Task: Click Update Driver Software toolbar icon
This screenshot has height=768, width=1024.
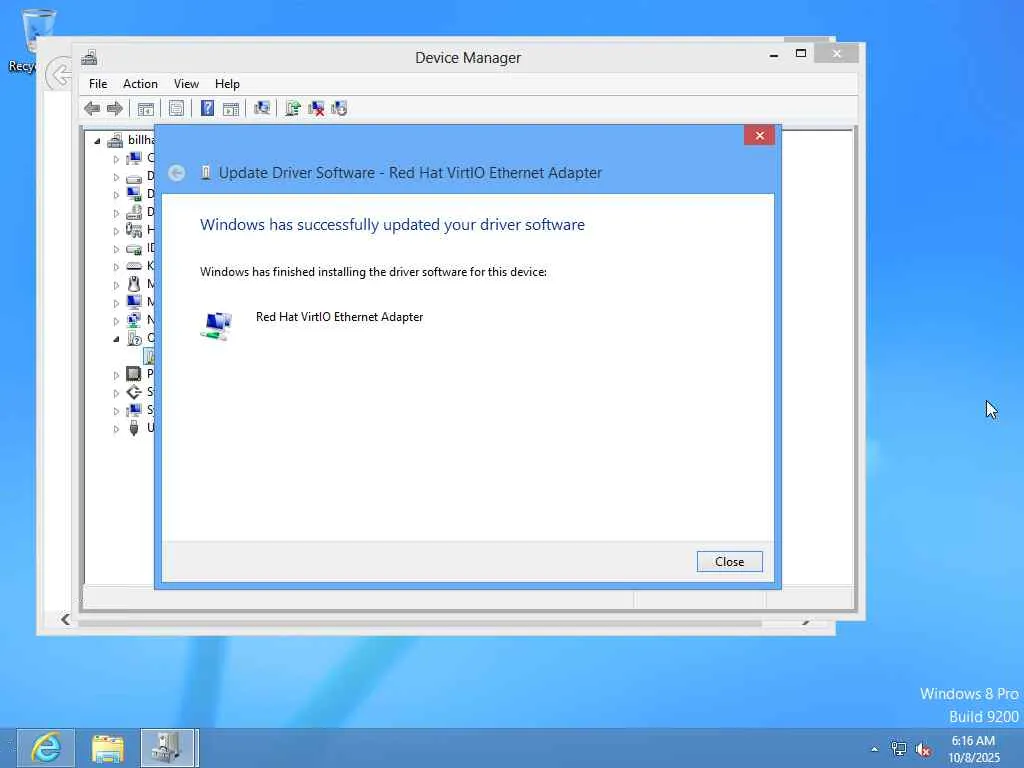Action: click(x=293, y=108)
